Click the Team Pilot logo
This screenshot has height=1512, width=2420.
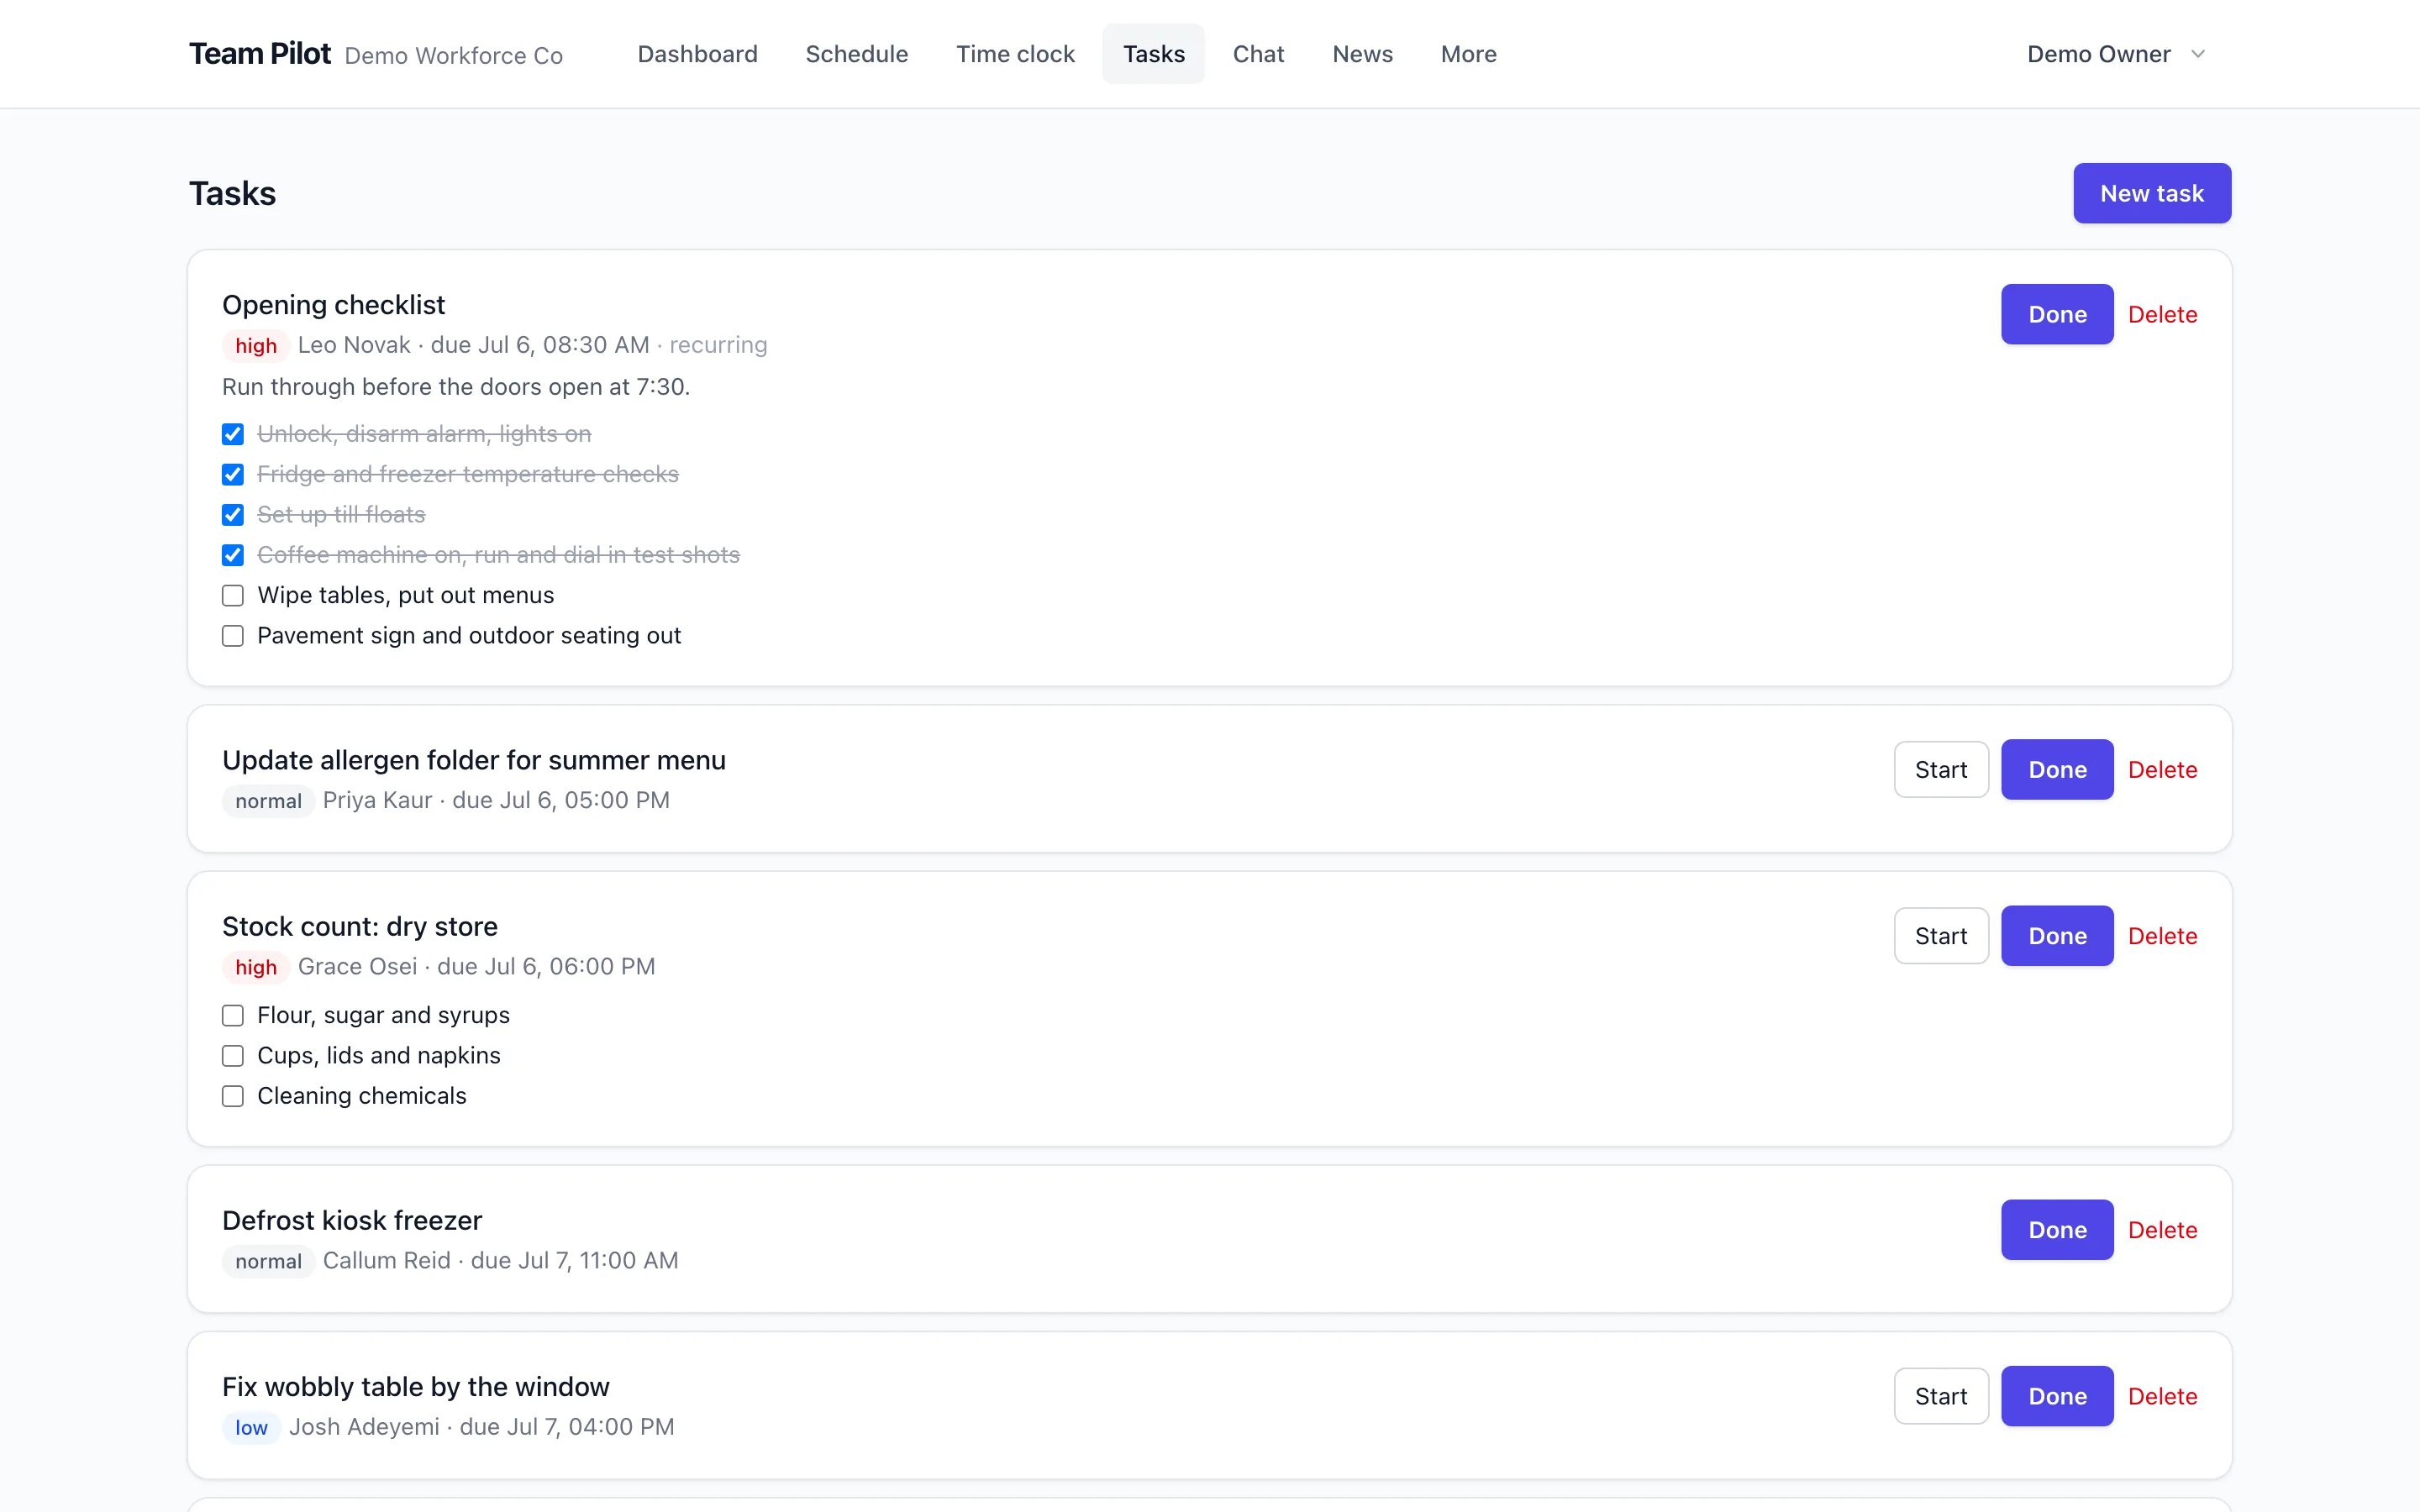[260, 54]
